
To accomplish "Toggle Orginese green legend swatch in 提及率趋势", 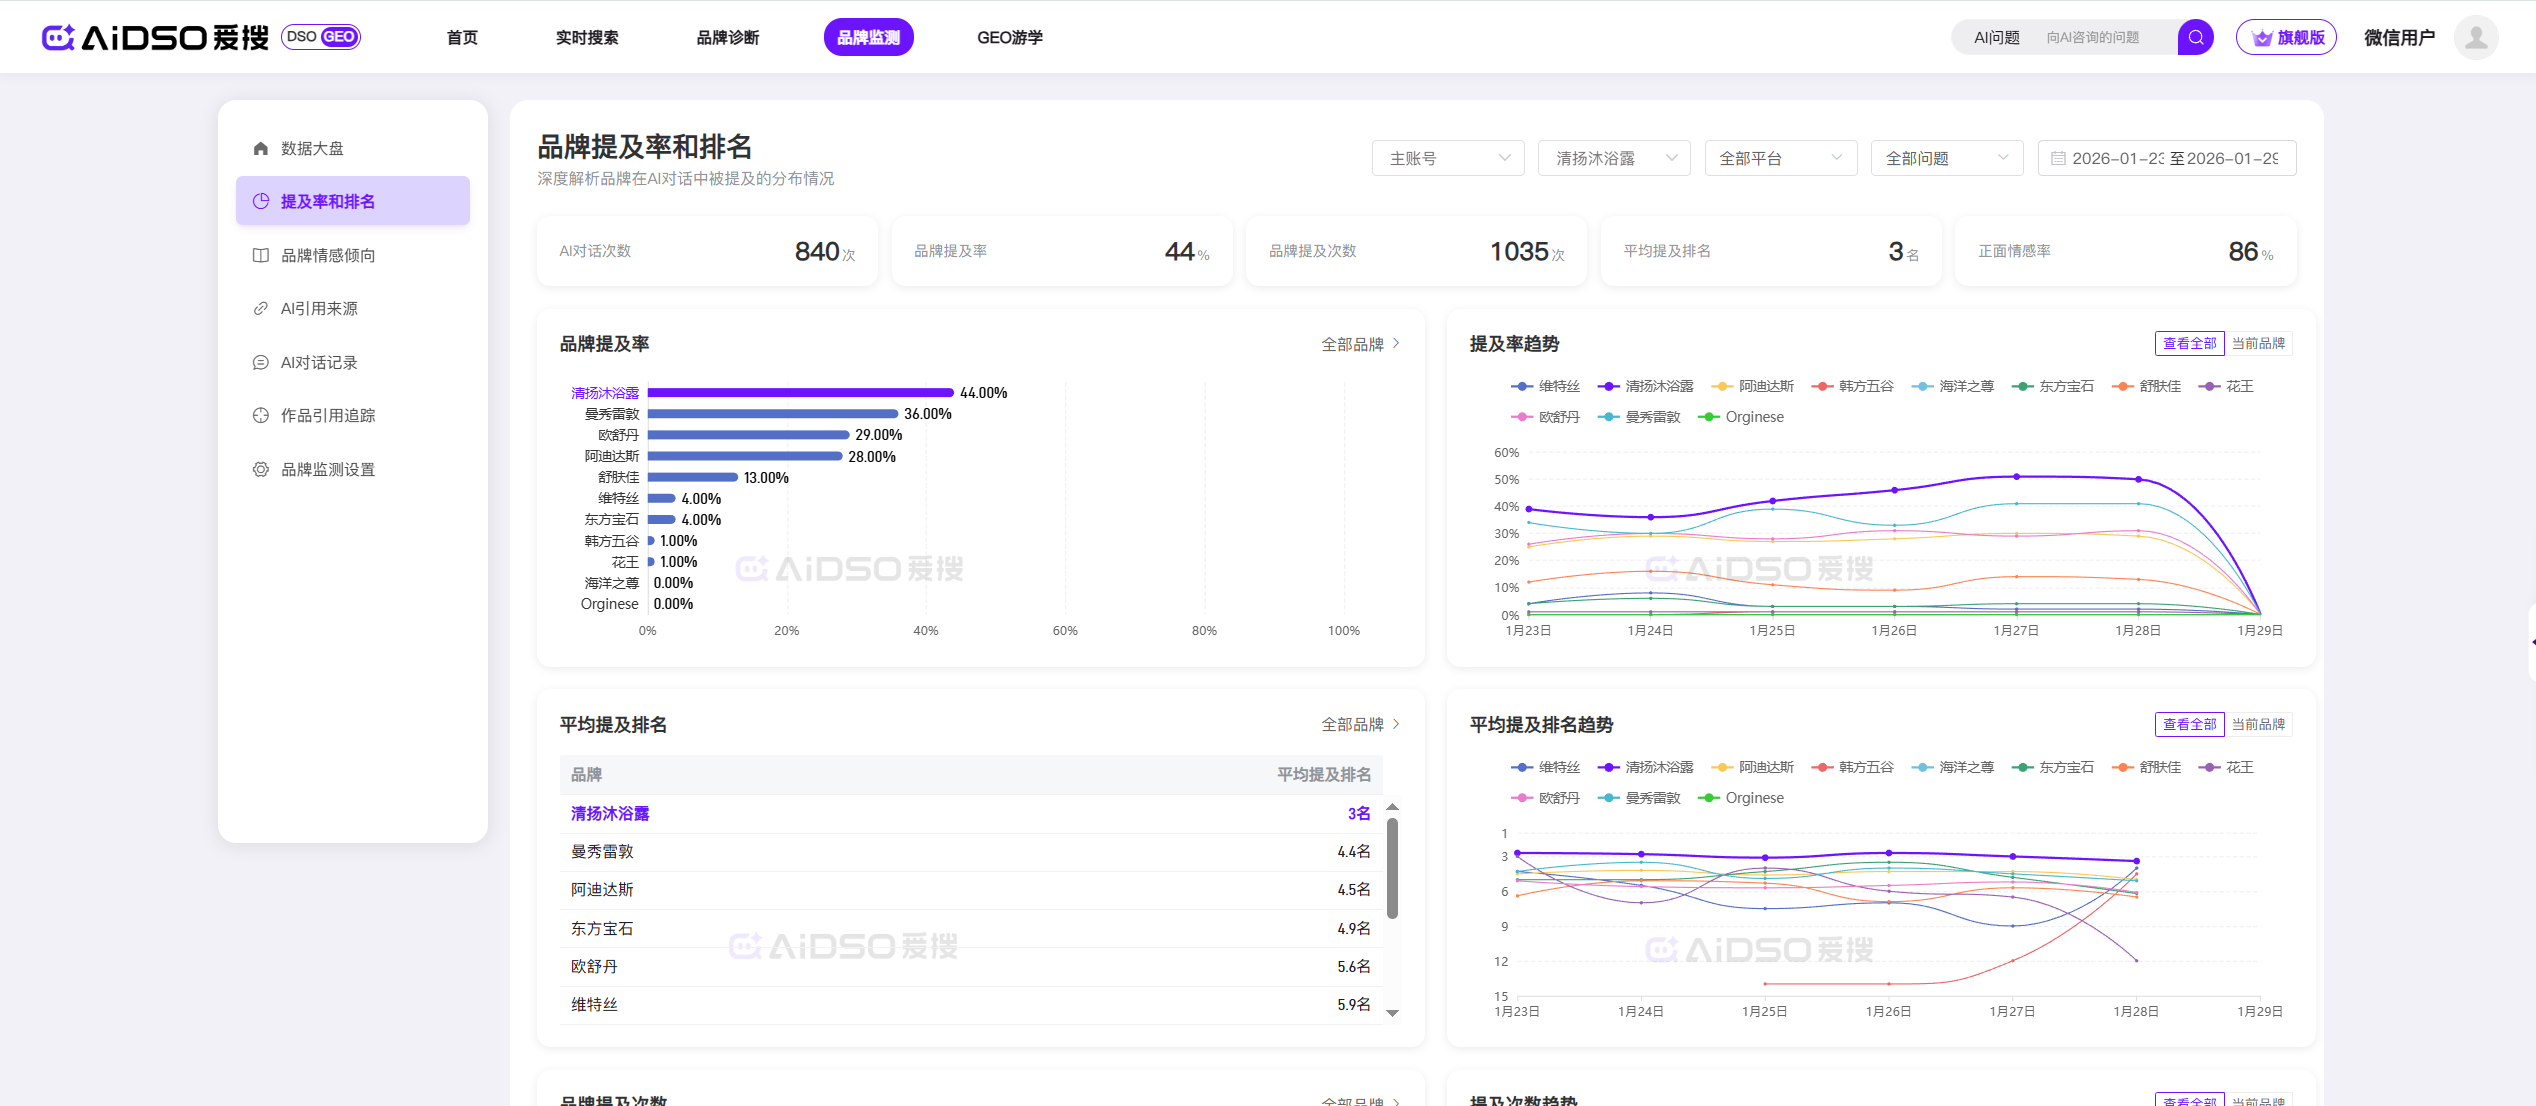I will tap(1709, 417).
